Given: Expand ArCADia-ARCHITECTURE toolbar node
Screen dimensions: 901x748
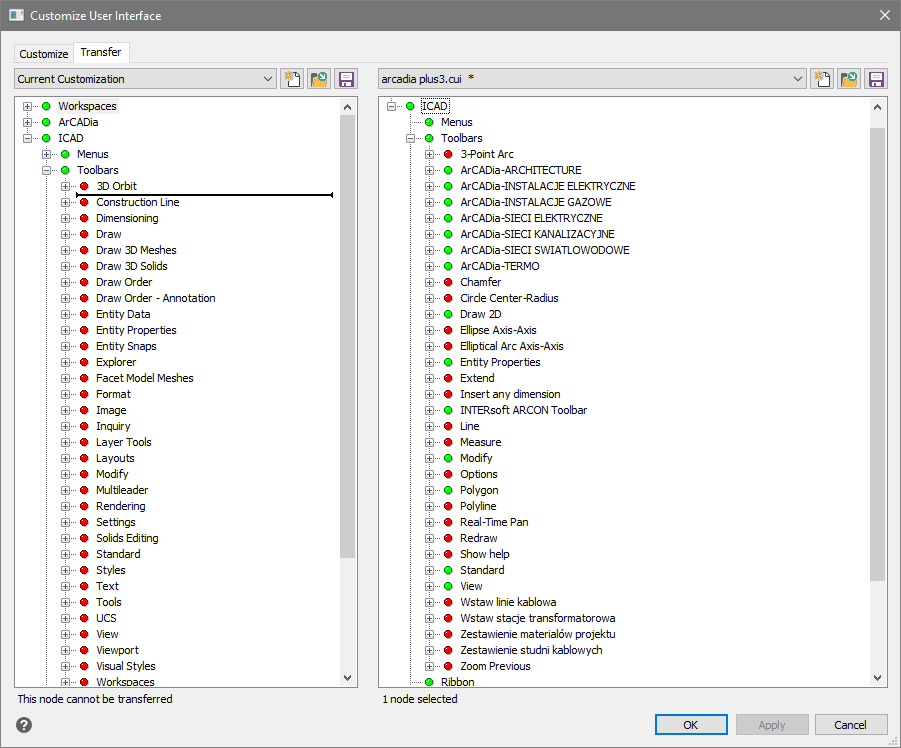Looking at the screenshot, I should pyautogui.click(x=429, y=171).
